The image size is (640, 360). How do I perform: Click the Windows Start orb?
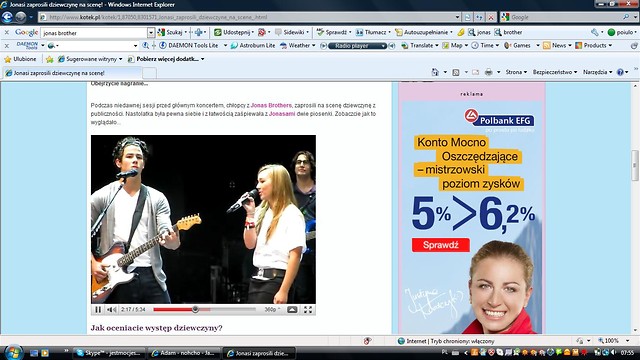13,352
